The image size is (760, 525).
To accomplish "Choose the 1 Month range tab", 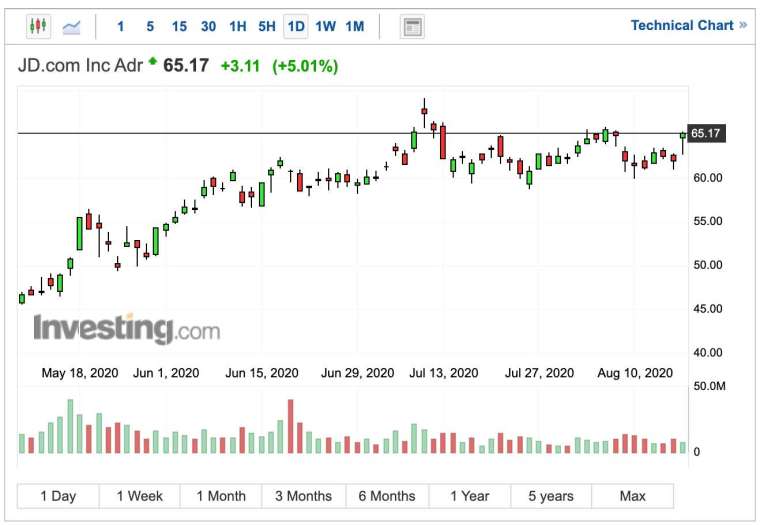I will (x=221, y=496).
